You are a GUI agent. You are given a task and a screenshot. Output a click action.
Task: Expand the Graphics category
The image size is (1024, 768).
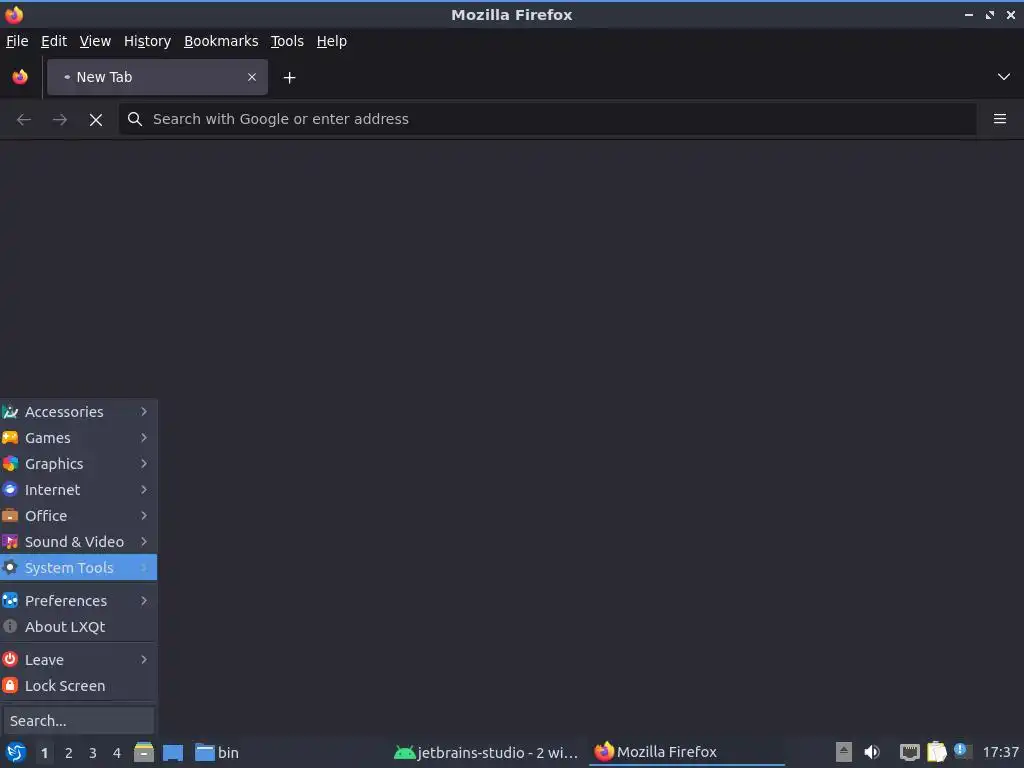click(x=78, y=464)
